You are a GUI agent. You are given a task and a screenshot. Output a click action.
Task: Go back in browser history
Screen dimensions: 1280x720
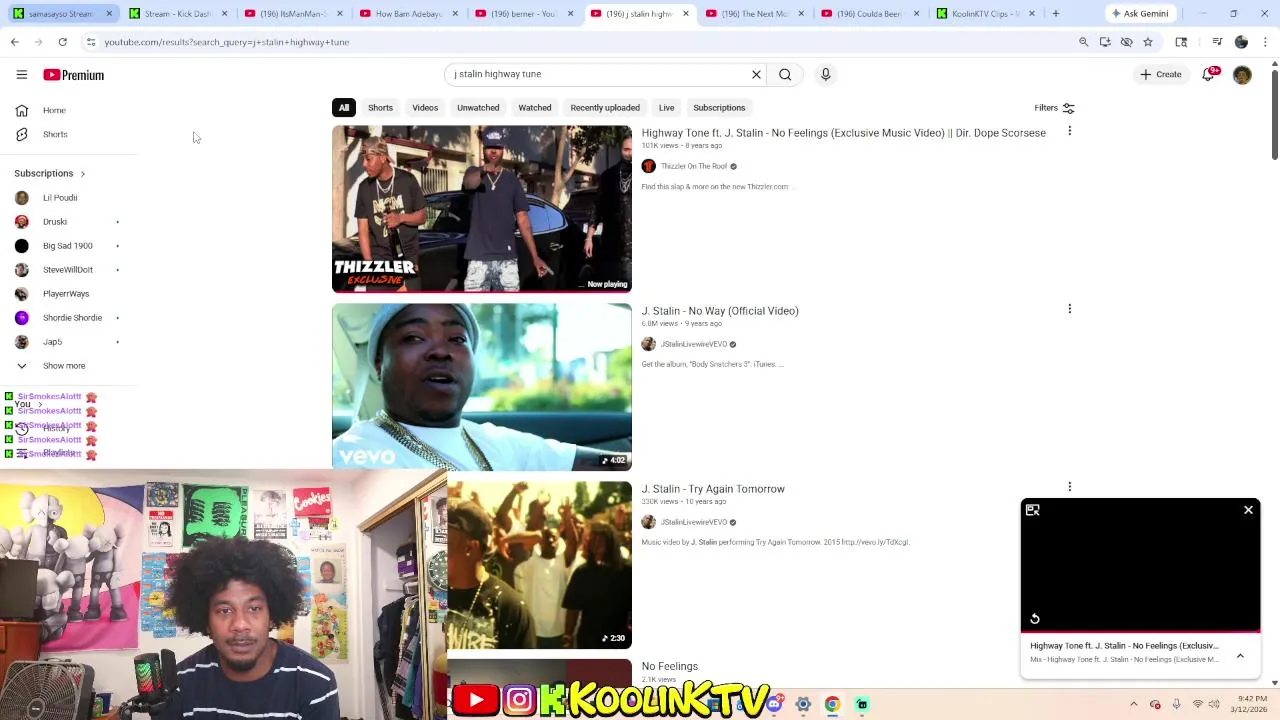tap(14, 42)
